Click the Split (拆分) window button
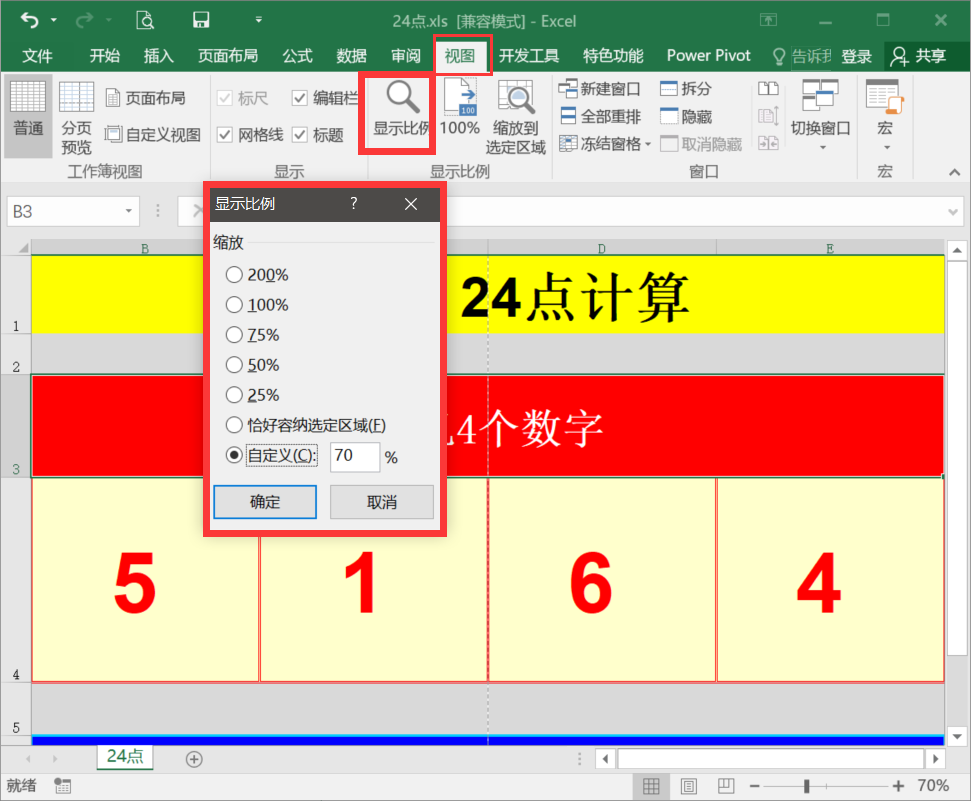This screenshot has width=971, height=801. [686, 89]
